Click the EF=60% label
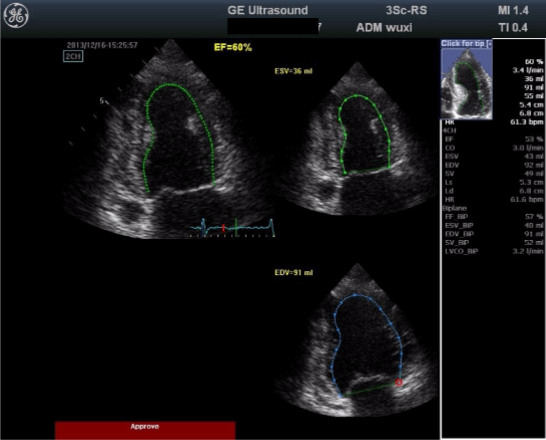This screenshot has height=440, width=546. click(233, 47)
